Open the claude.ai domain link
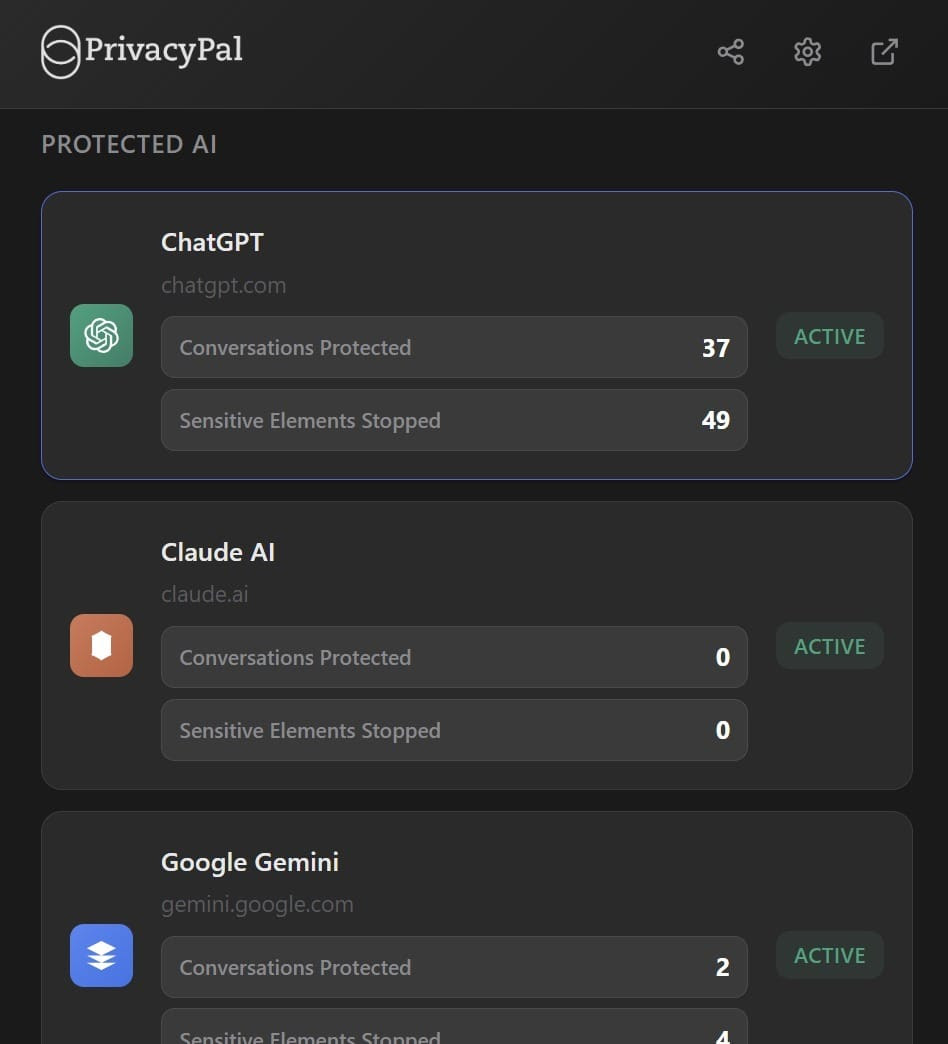 (204, 594)
